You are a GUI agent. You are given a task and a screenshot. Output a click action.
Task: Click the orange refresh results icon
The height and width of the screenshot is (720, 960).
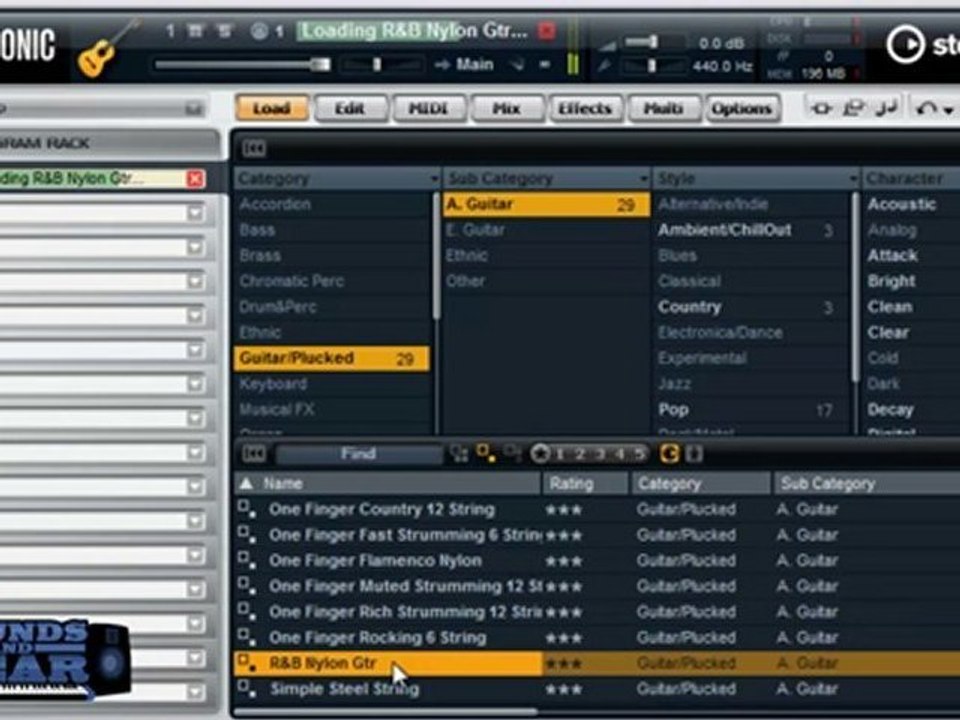(670, 454)
